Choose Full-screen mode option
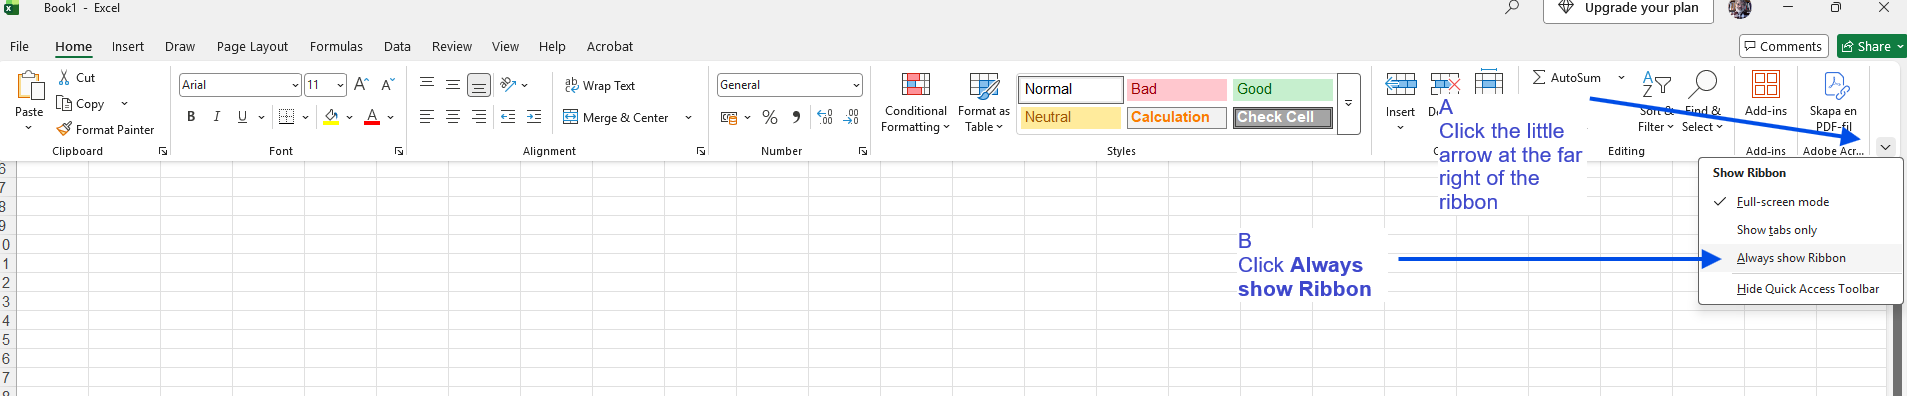Image resolution: width=1907 pixels, height=396 pixels. click(x=1800, y=202)
